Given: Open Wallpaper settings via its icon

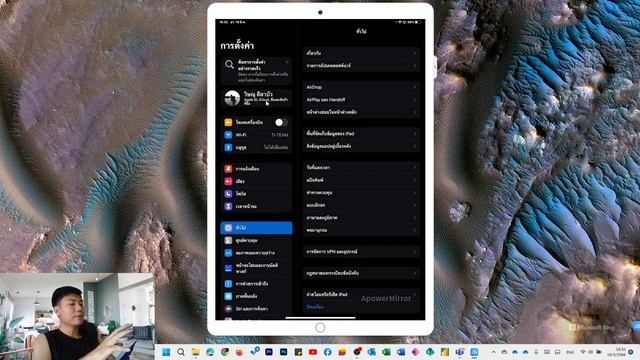Looking at the screenshot, I should [228, 296].
